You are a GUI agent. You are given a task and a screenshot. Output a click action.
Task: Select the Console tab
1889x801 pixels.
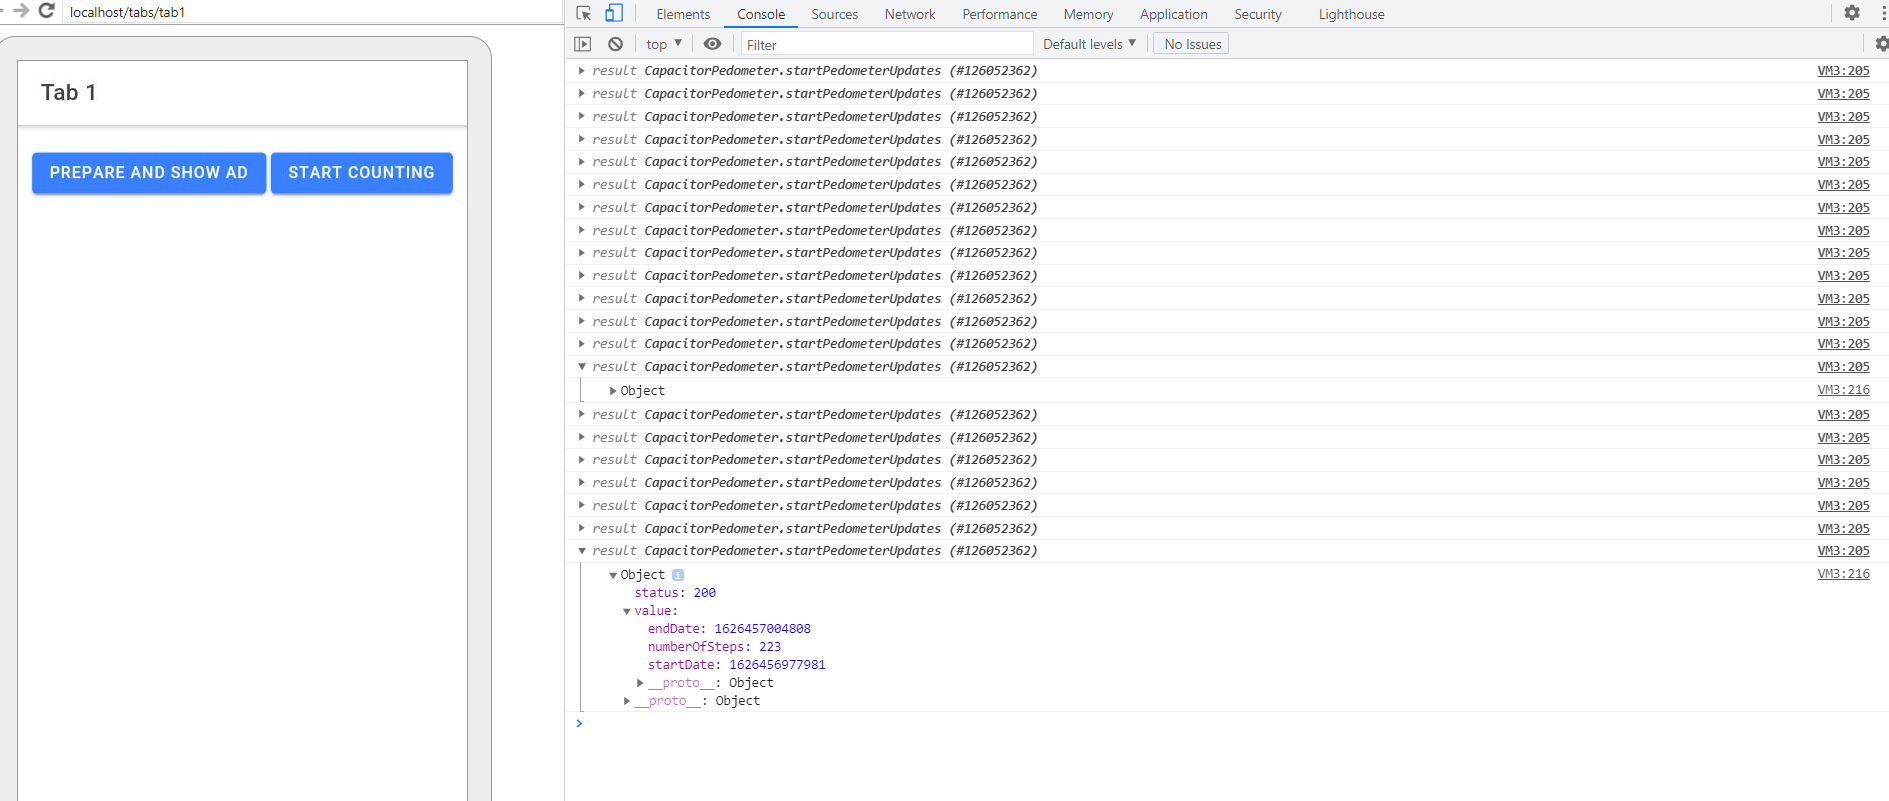tap(761, 14)
